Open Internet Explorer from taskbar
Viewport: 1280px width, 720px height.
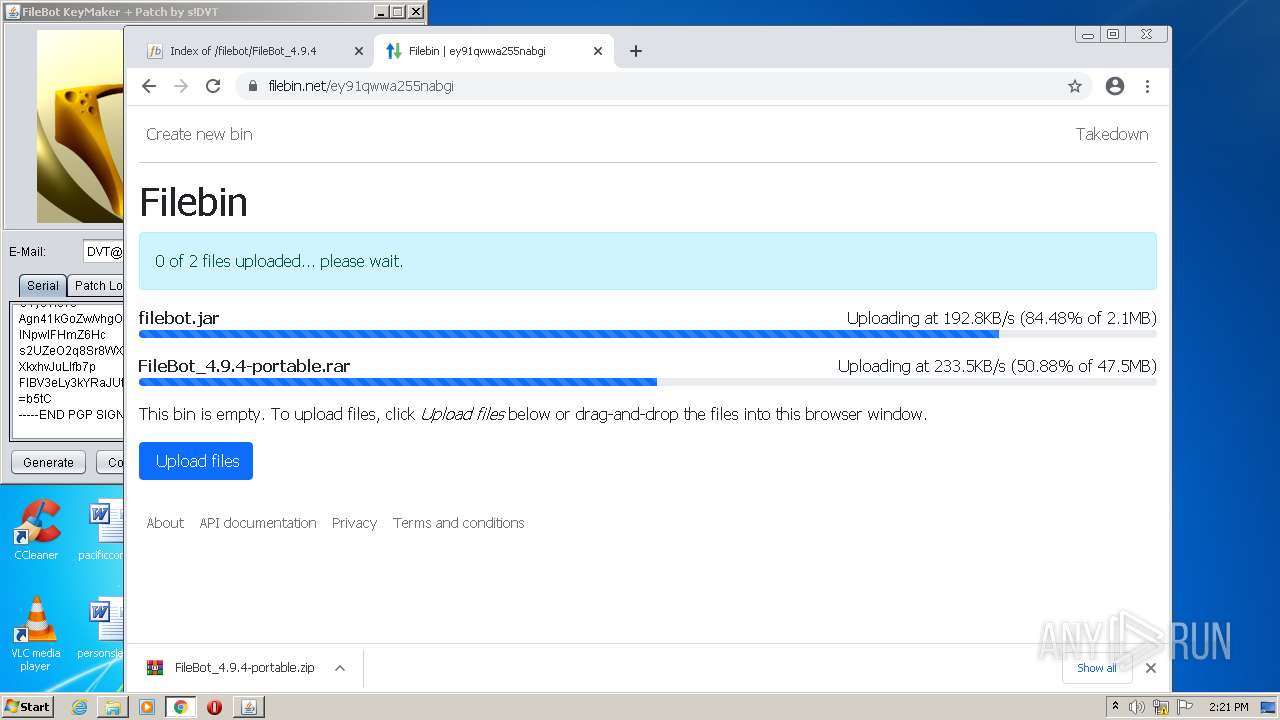coord(79,707)
